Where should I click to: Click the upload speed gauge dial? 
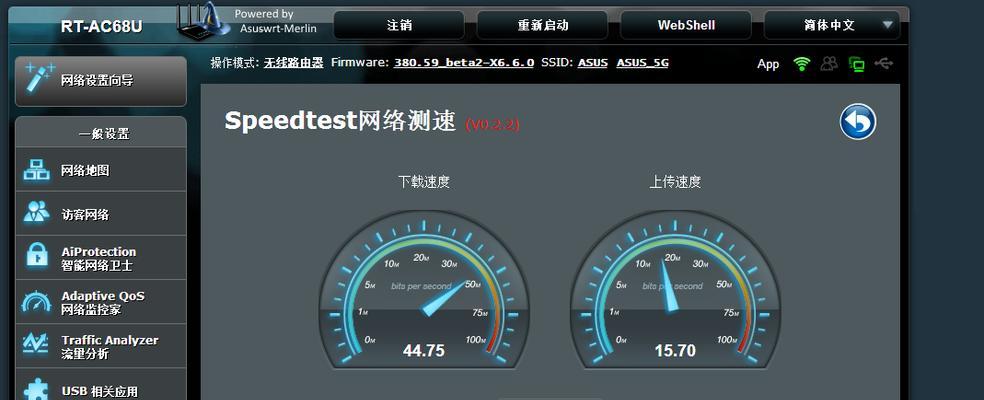click(x=675, y=291)
